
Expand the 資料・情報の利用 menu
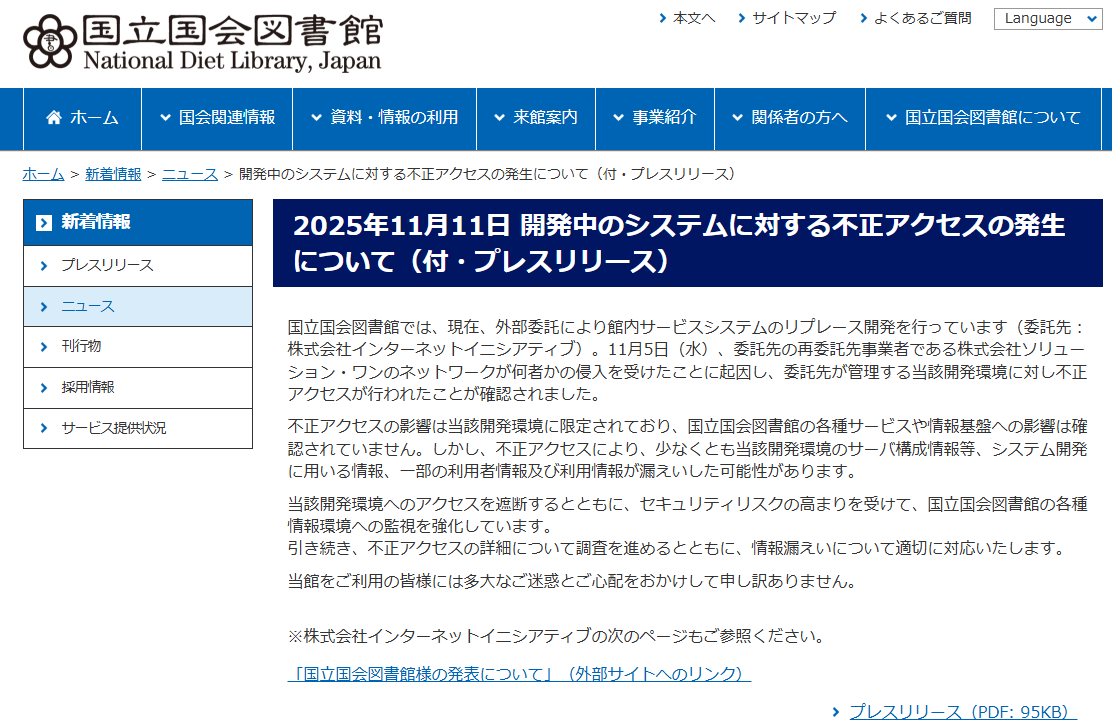coord(384,118)
